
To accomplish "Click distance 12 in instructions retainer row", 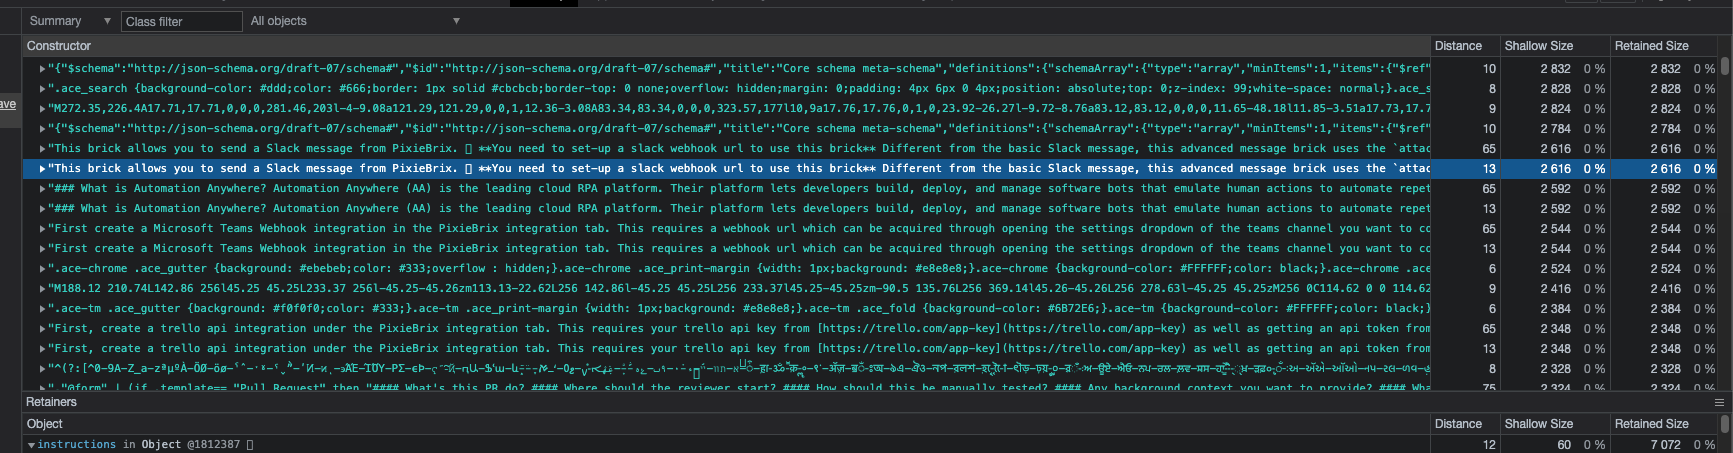I will 1489,445.
